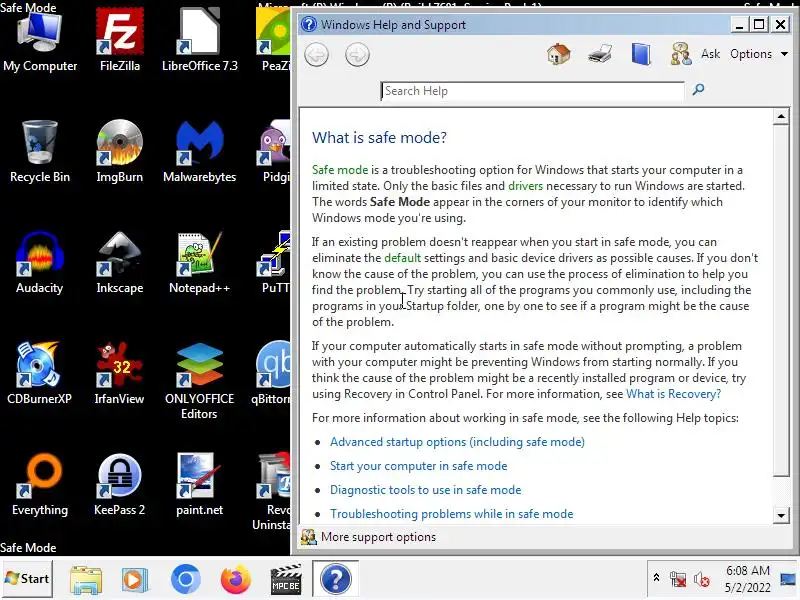Select the Notepad++ desktop shortcut

[199, 263]
